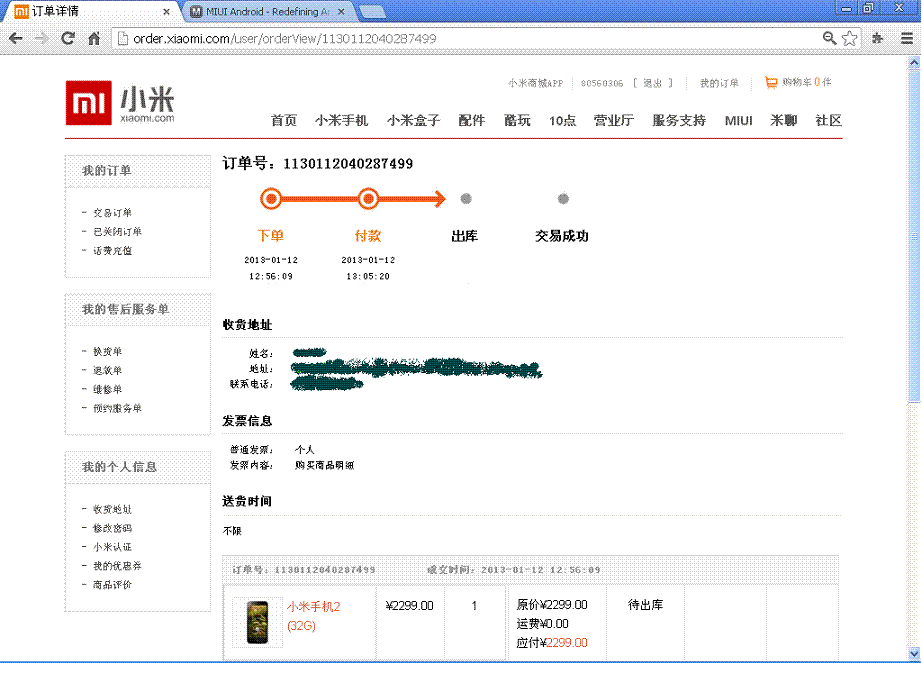Viewport: 922px width, 692px height.
Task: Open the browser home page icon
Action: (94, 39)
